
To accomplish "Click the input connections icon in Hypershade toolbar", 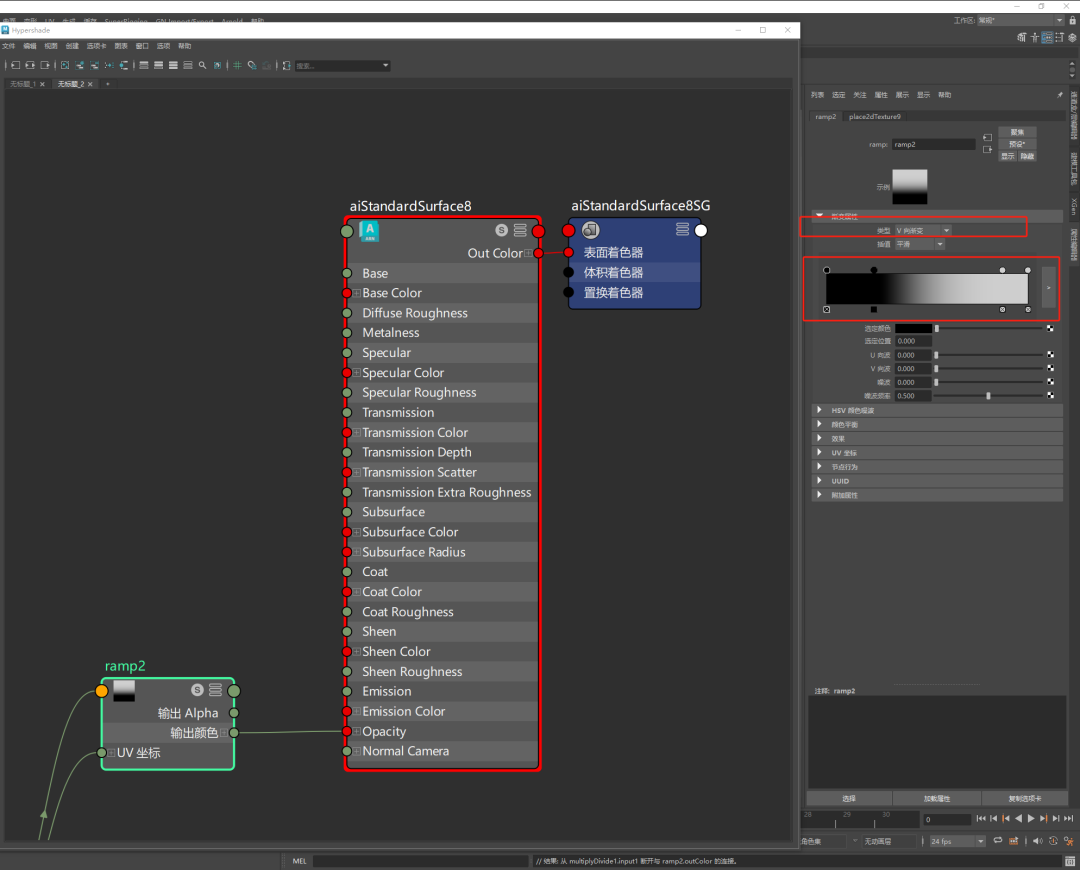I will coord(15,65).
